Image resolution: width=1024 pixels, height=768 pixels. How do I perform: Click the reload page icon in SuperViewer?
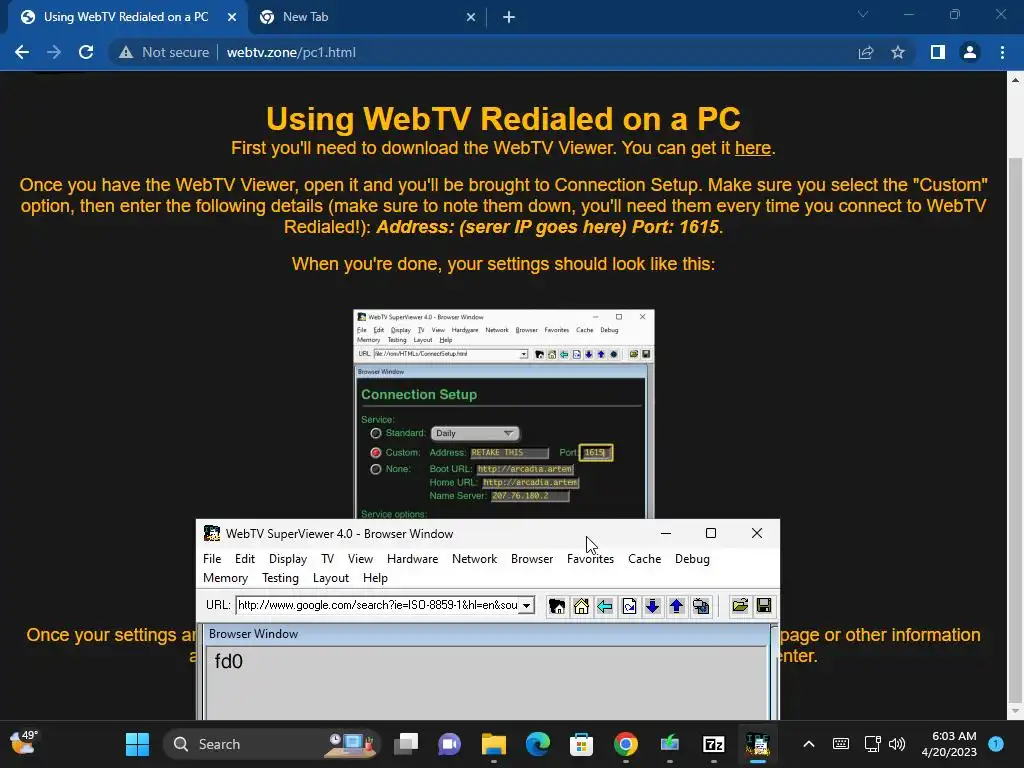[629, 606]
